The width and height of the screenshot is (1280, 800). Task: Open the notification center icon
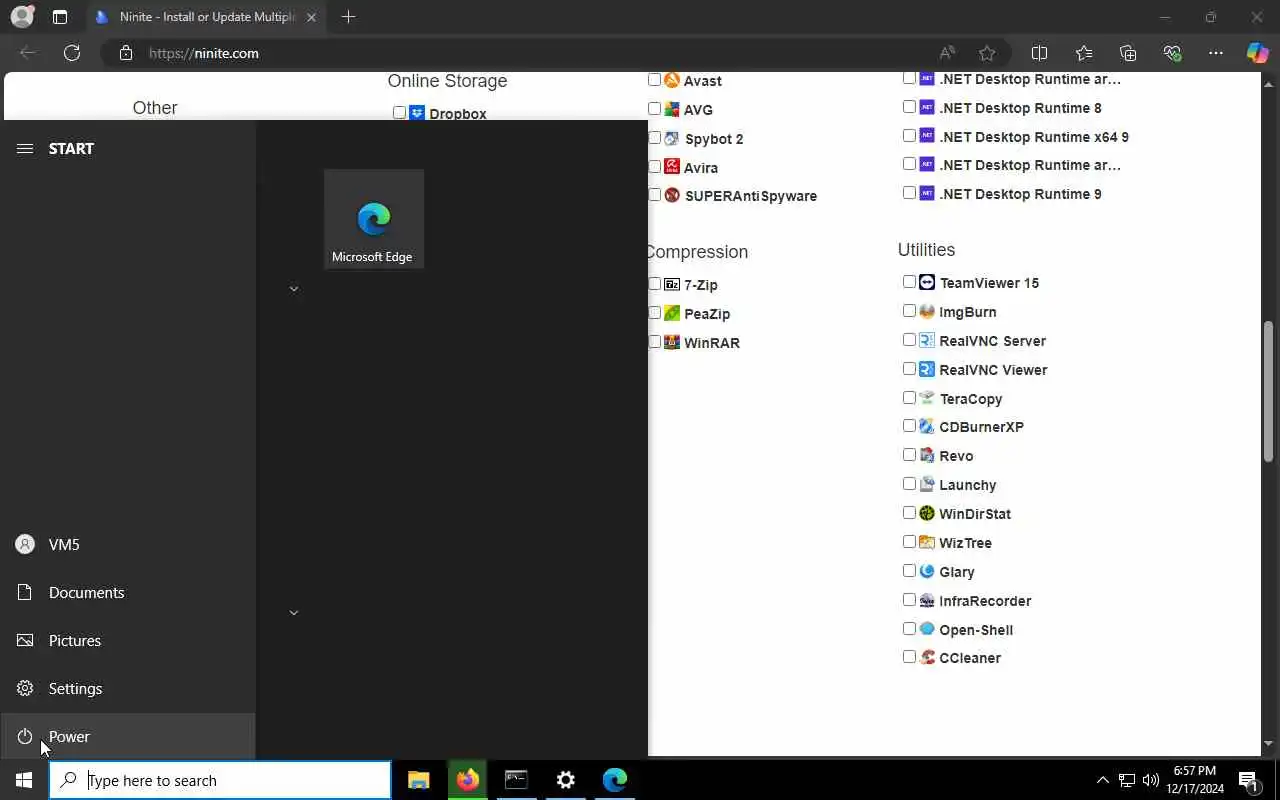click(1249, 780)
